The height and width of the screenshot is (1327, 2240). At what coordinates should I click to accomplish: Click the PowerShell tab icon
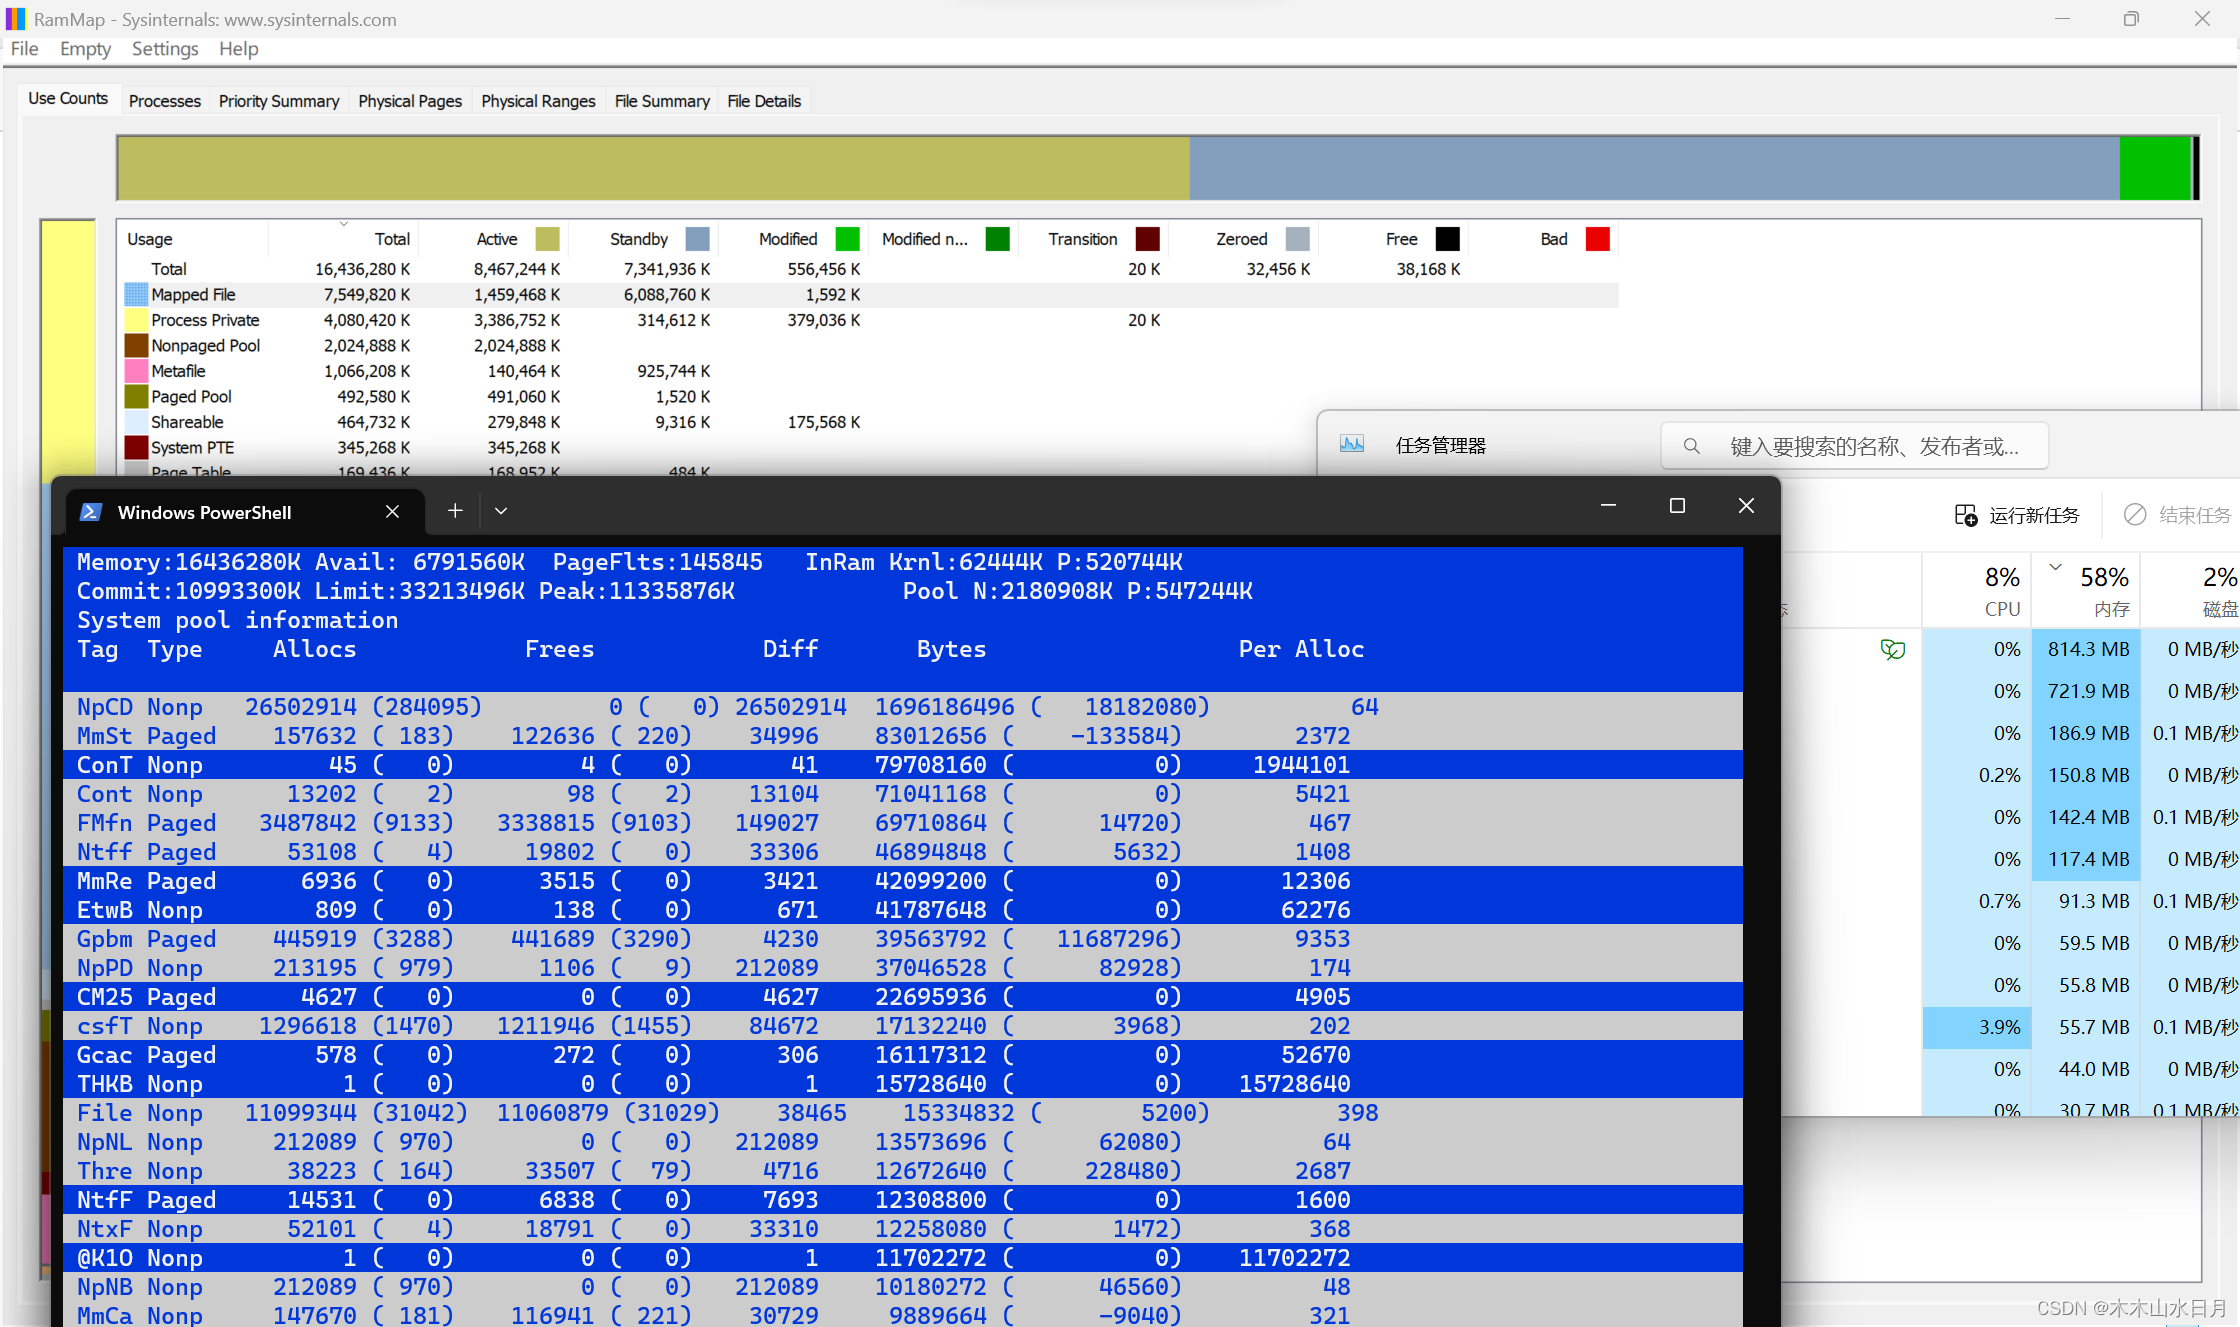click(91, 512)
